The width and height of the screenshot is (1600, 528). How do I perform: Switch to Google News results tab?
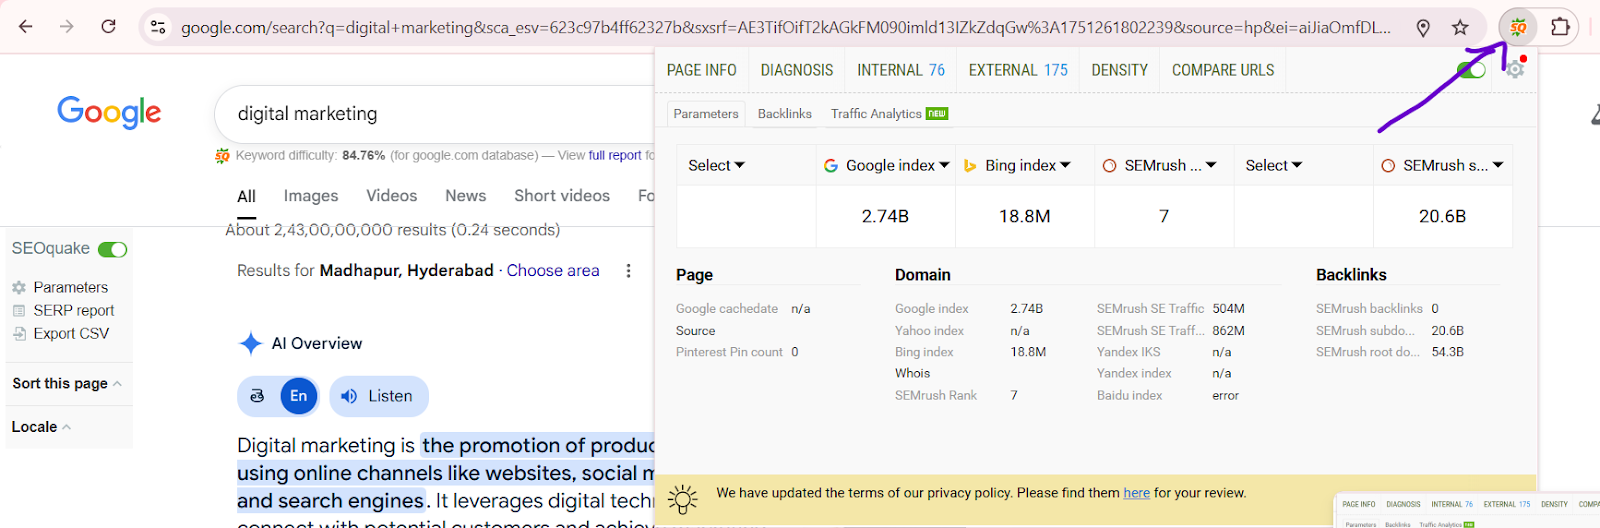pyautogui.click(x=466, y=196)
